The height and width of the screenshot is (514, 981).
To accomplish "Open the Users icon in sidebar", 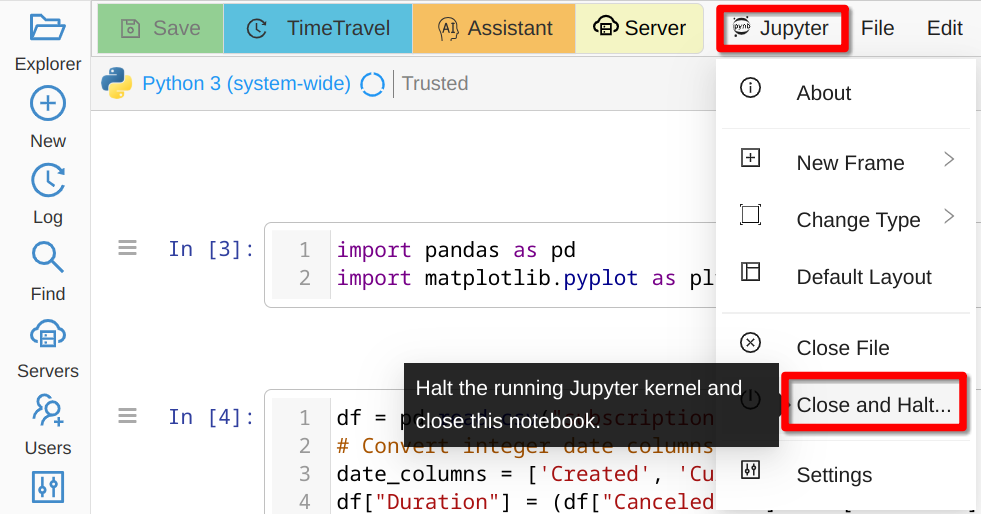I will click(x=47, y=410).
